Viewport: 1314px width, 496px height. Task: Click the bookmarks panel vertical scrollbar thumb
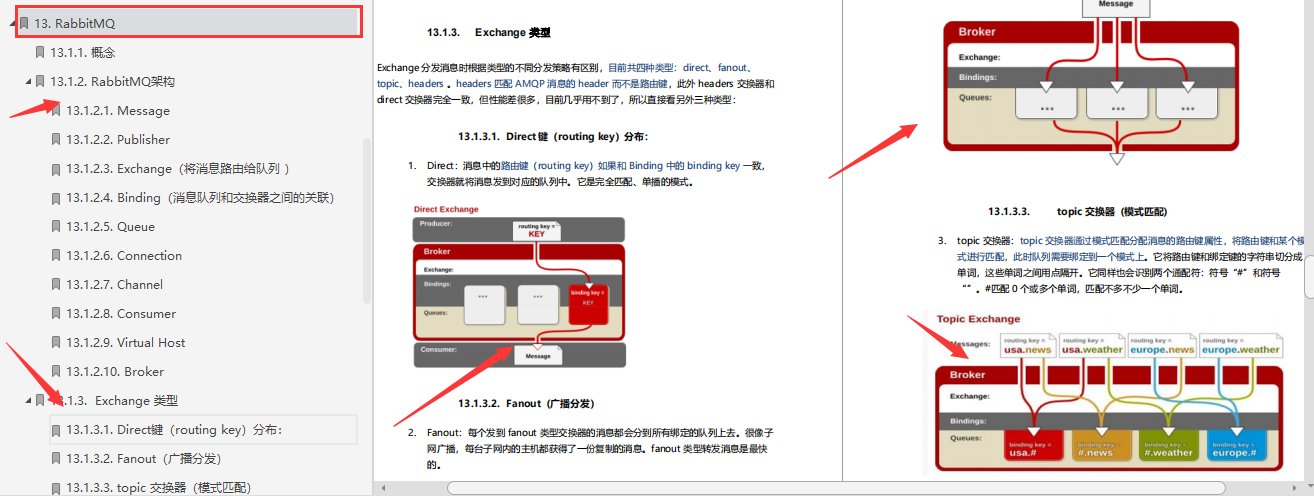coord(367,220)
